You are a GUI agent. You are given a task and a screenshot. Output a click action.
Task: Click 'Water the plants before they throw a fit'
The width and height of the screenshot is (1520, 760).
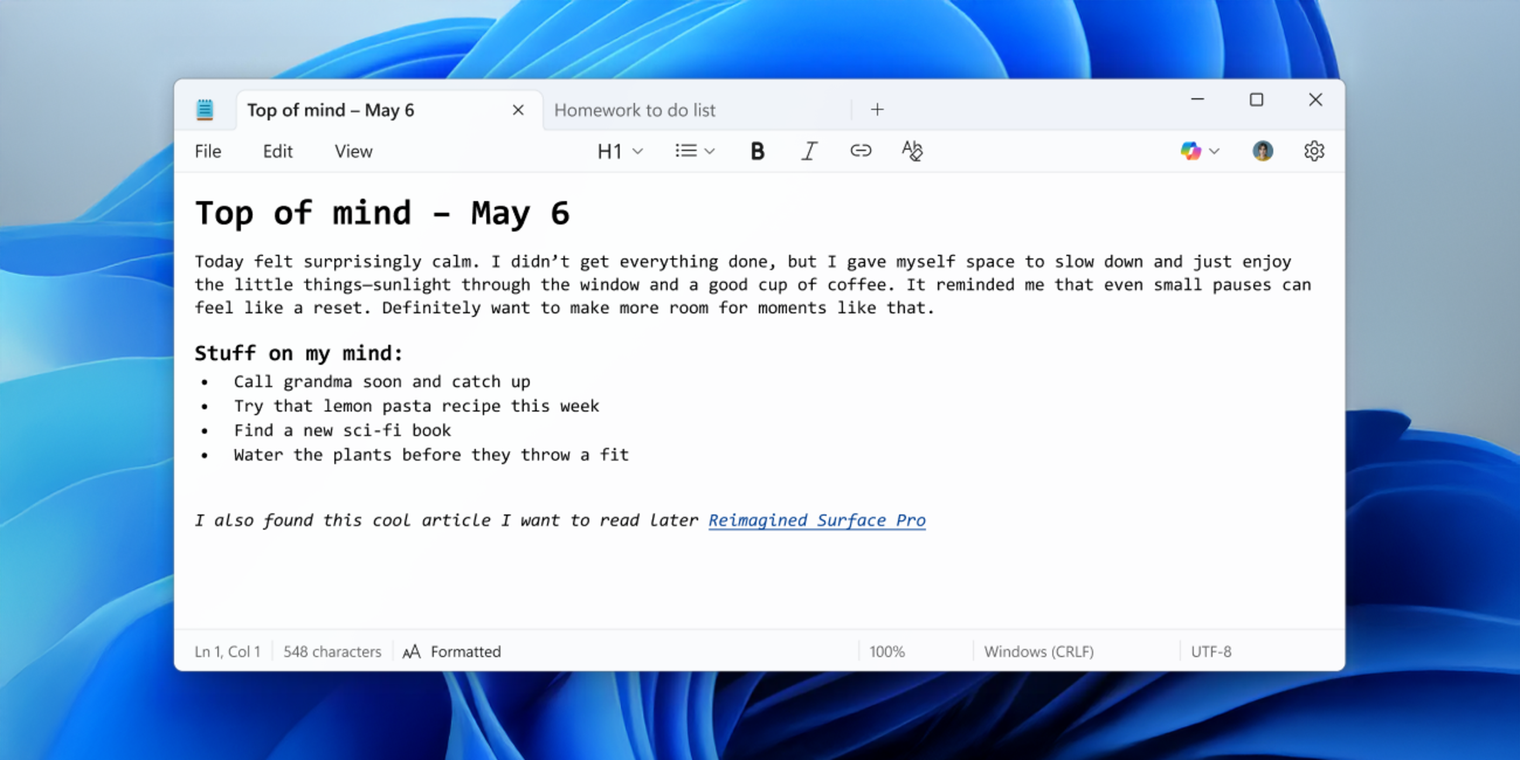pyautogui.click(x=431, y=455)
